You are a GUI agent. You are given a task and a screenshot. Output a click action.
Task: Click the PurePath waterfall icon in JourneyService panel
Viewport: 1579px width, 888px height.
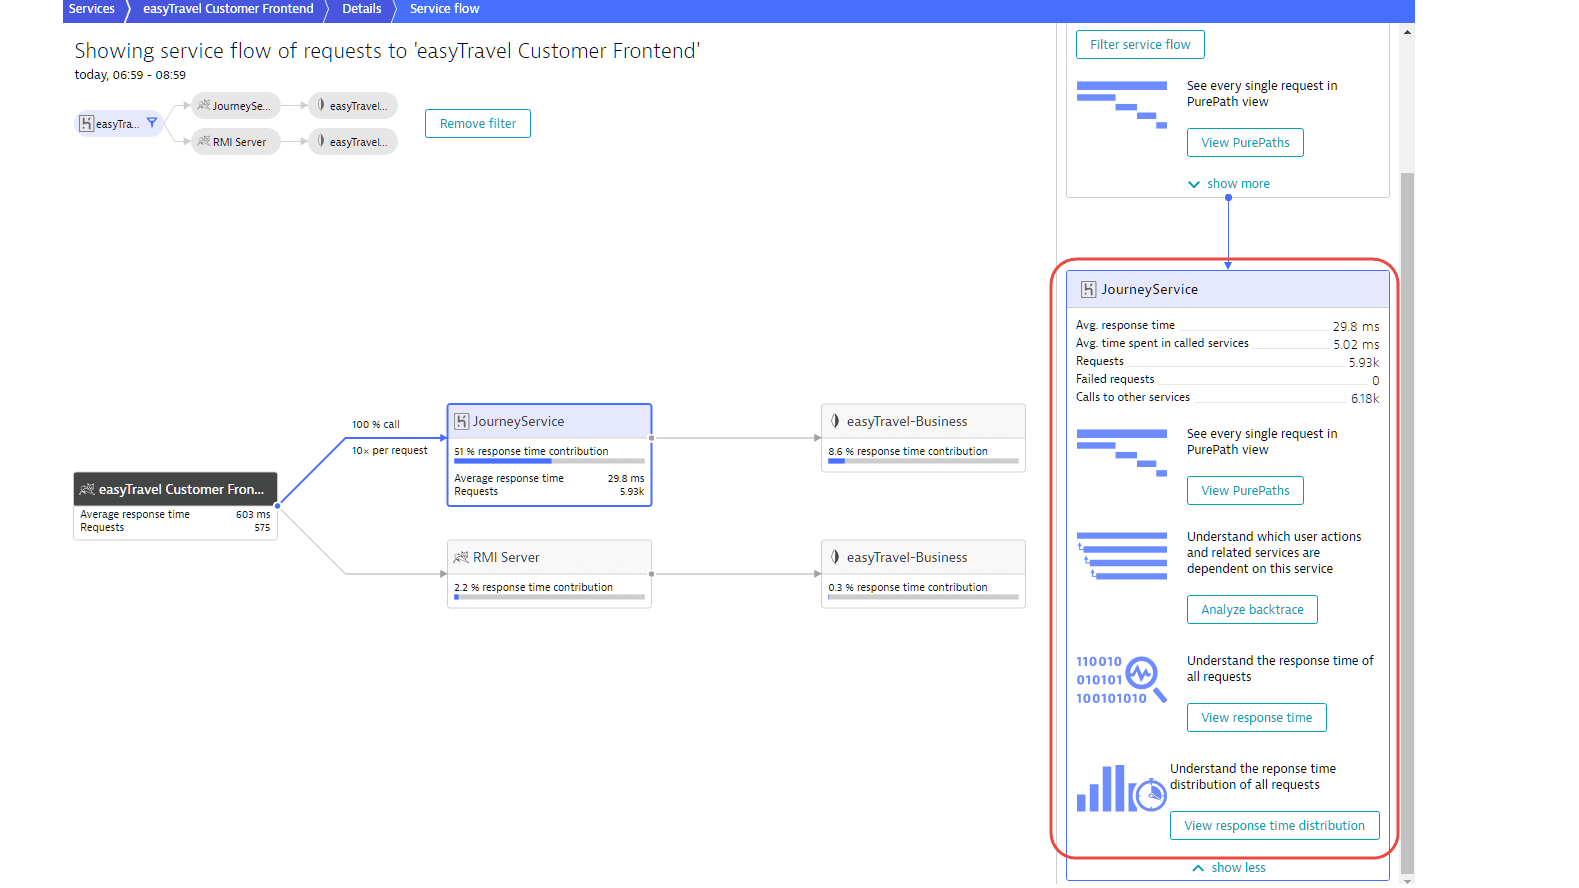pos(1122,453)
